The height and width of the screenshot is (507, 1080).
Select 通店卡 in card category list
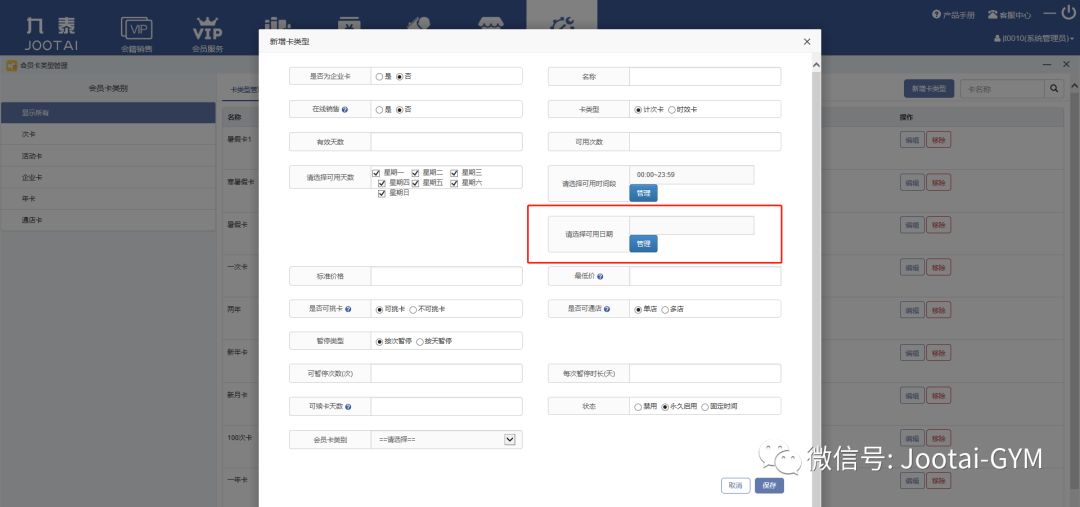[108, 220]
